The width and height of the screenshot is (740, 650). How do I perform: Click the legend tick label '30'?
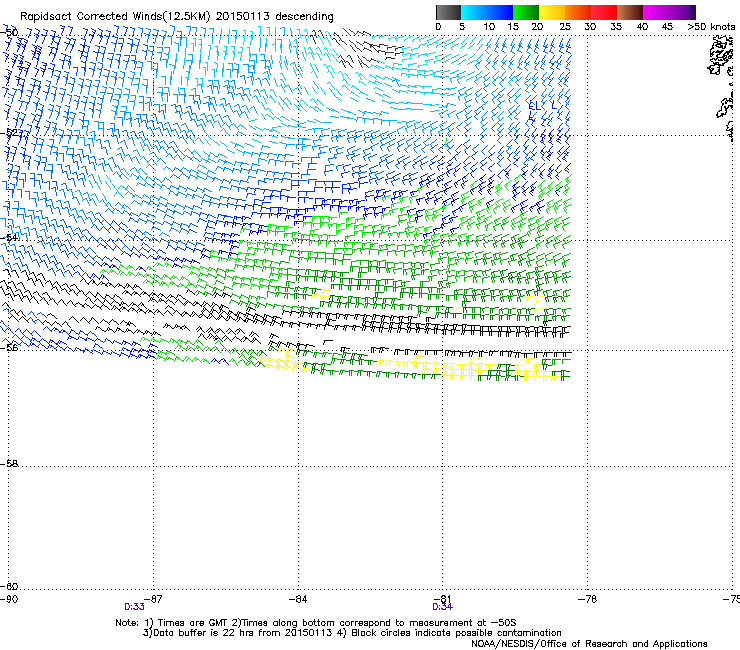590,27
